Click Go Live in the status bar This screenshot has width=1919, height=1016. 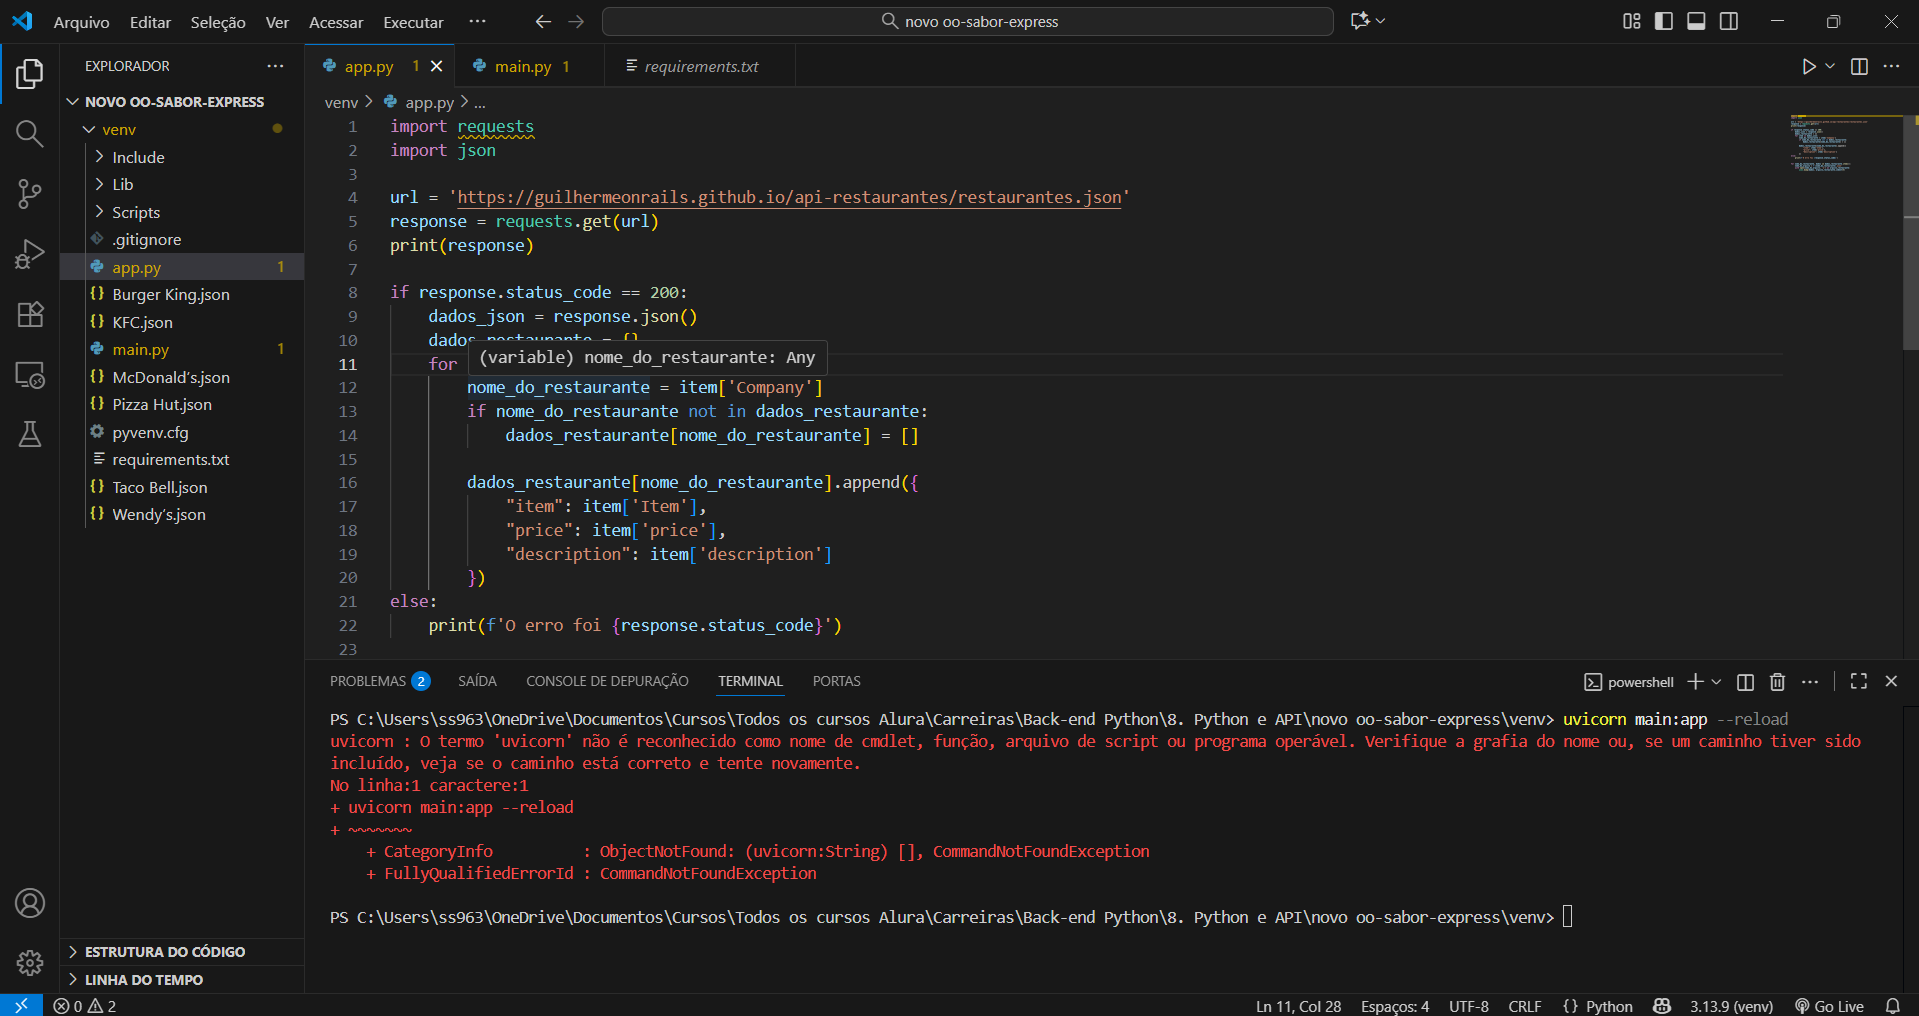pos(1829,1006)
